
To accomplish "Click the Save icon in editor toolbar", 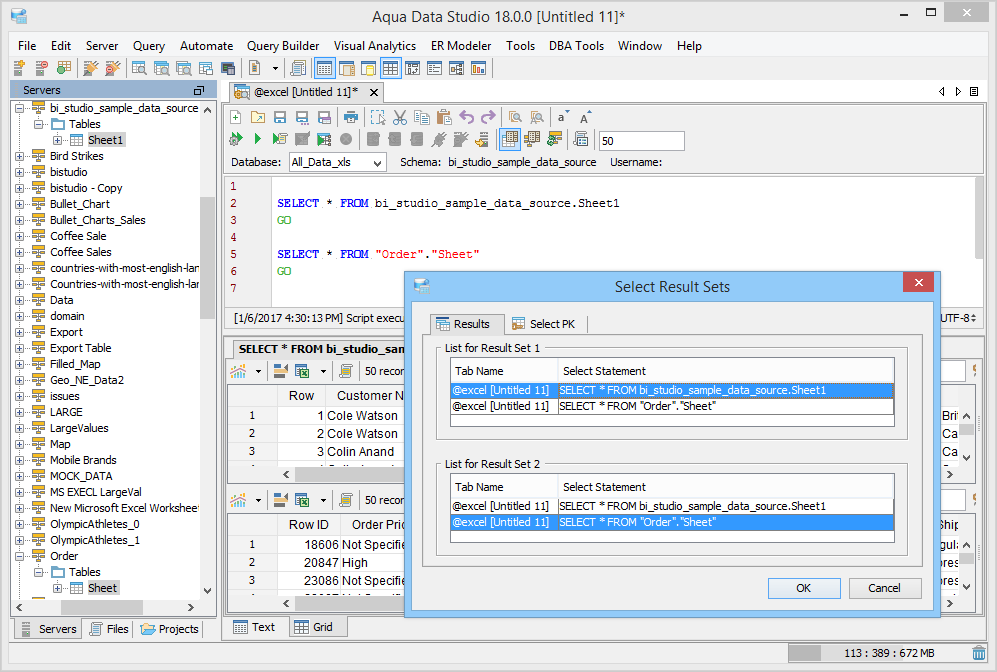I will coord(280,117).
